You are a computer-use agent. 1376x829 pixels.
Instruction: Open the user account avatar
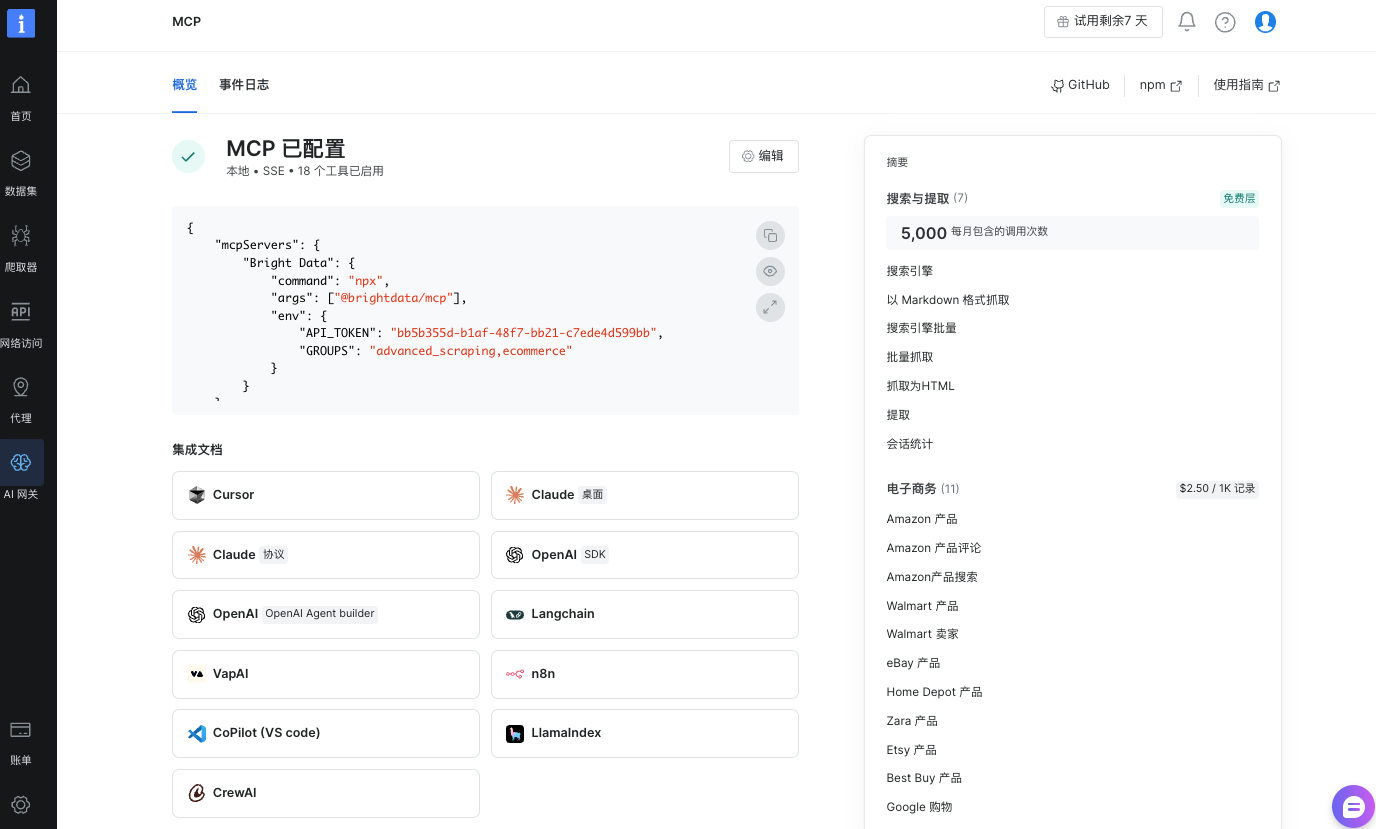tap(1265, 21)
